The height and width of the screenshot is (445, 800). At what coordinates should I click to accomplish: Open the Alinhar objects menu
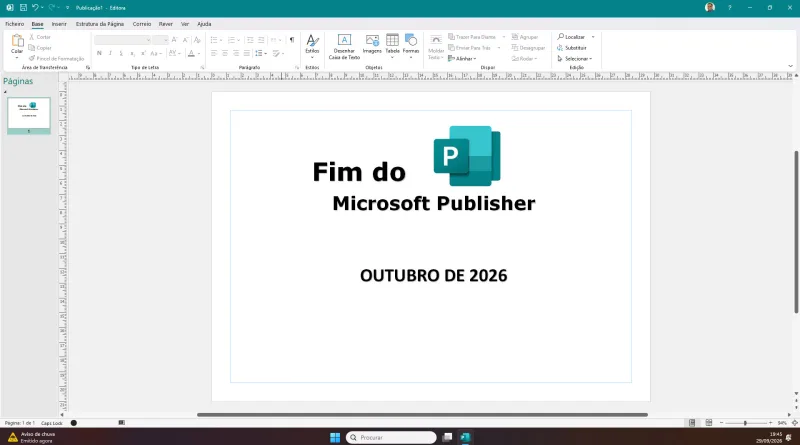[x=462, y=59]
